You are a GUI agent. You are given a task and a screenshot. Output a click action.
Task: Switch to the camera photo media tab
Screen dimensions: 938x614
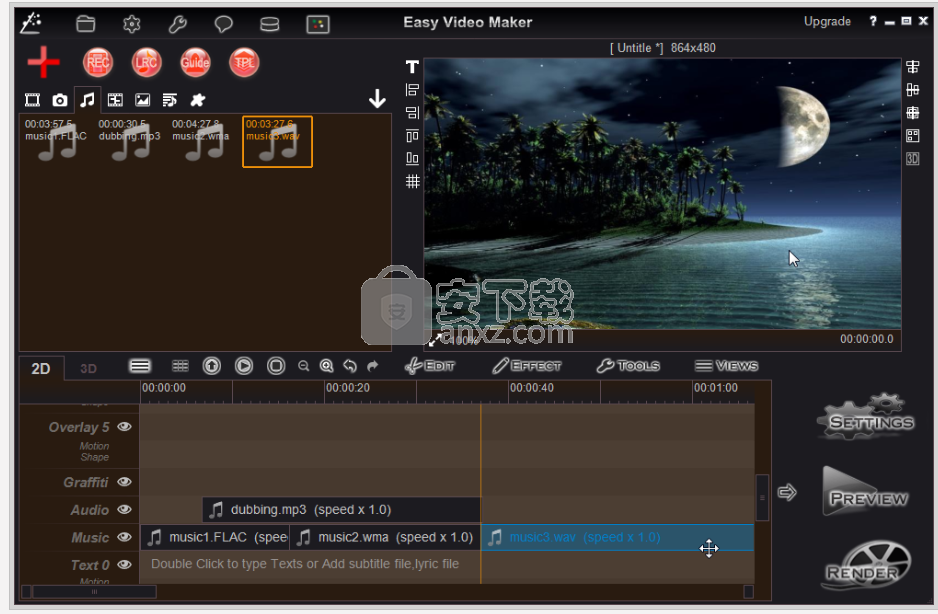(60, 100)
